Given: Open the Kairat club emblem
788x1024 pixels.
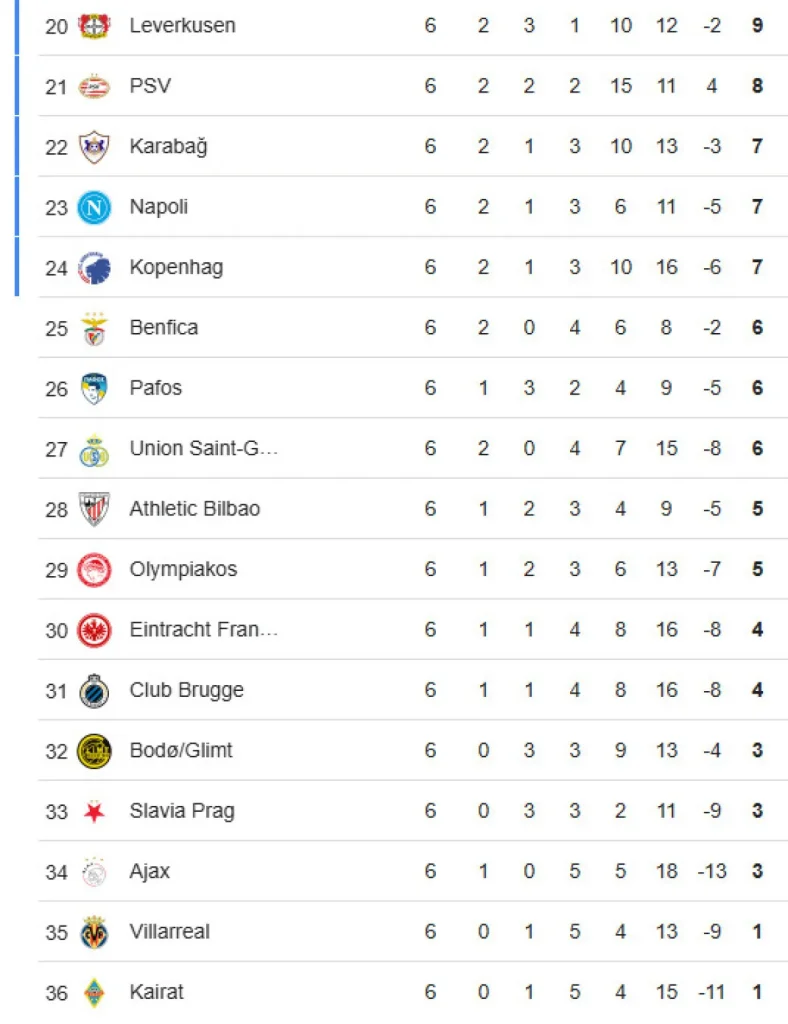Looking at the screenshot, I should [94, 992].
